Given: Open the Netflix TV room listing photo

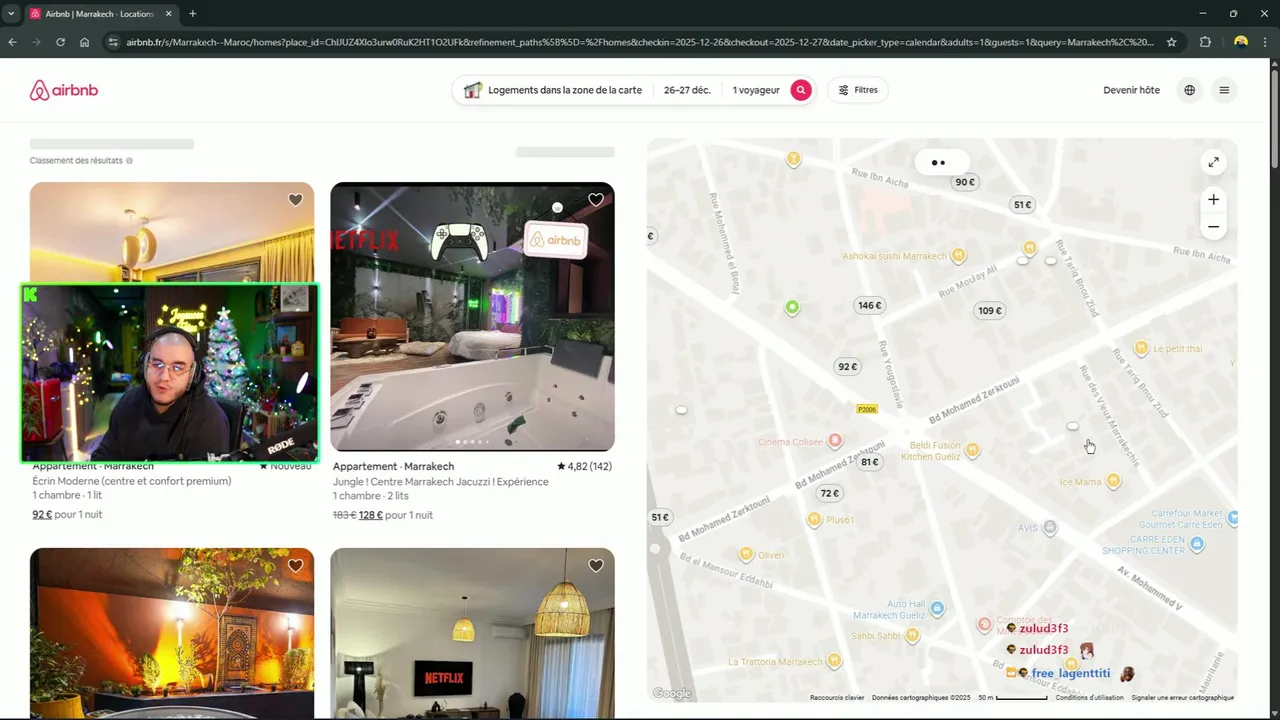Looking at the screenshot, I should (472, 633).
